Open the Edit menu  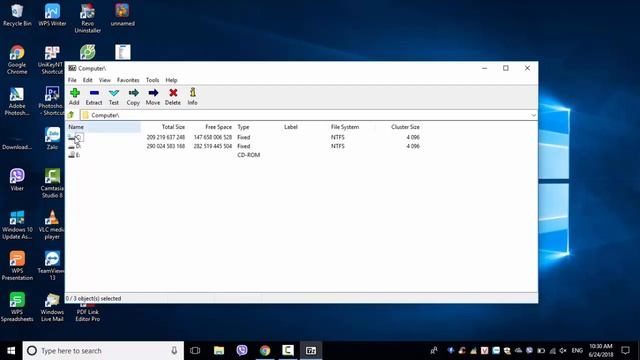(x=87, y=80)
